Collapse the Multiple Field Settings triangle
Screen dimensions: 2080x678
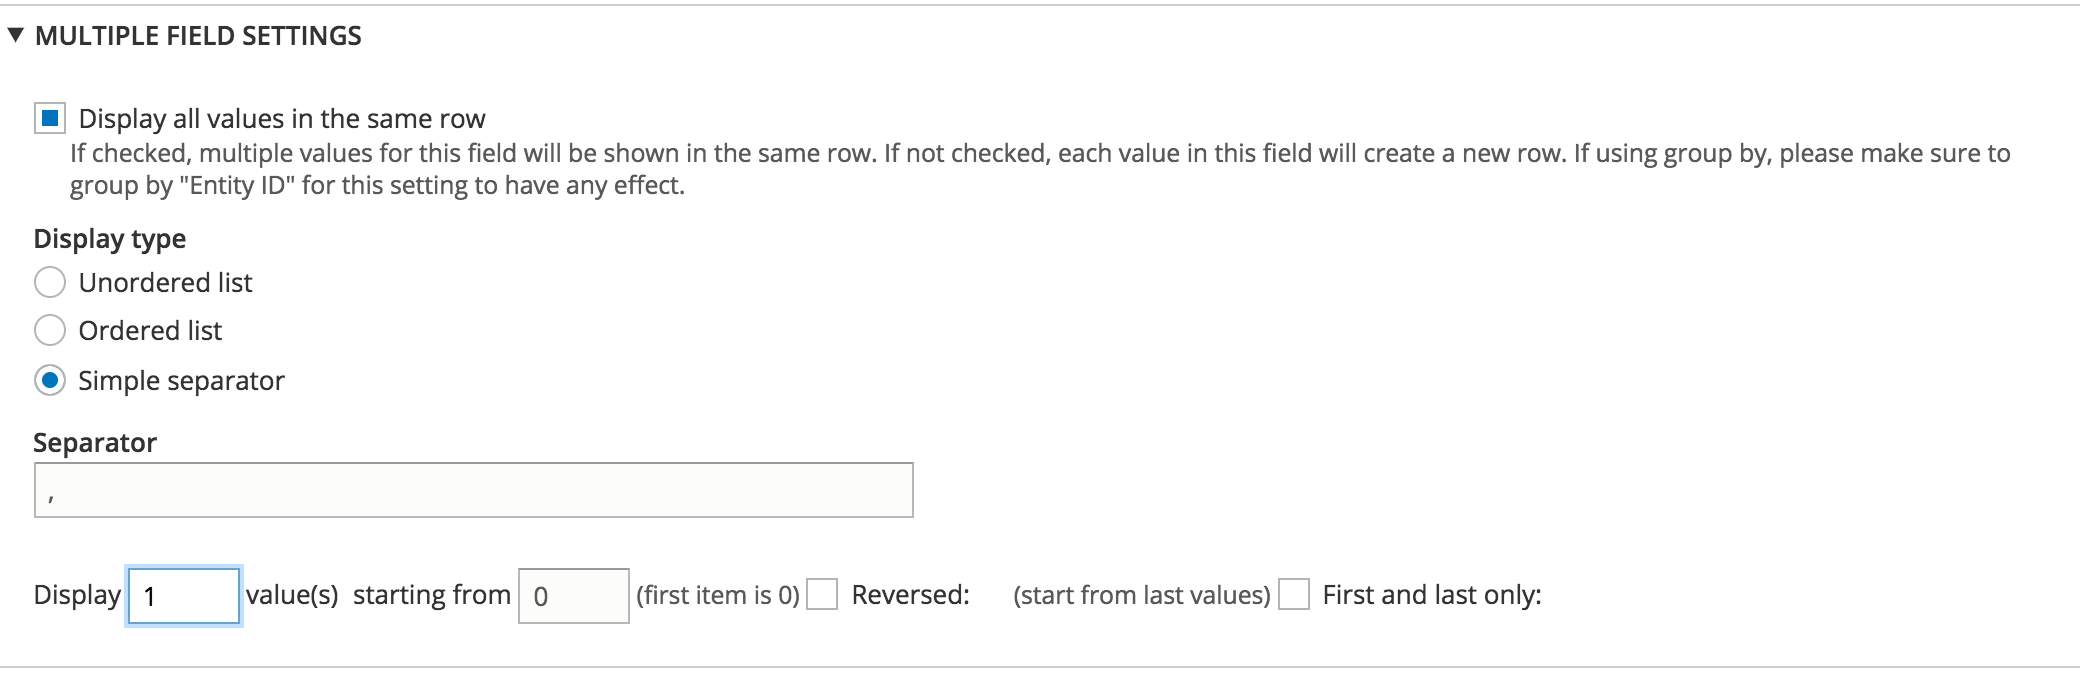(15, 36)
